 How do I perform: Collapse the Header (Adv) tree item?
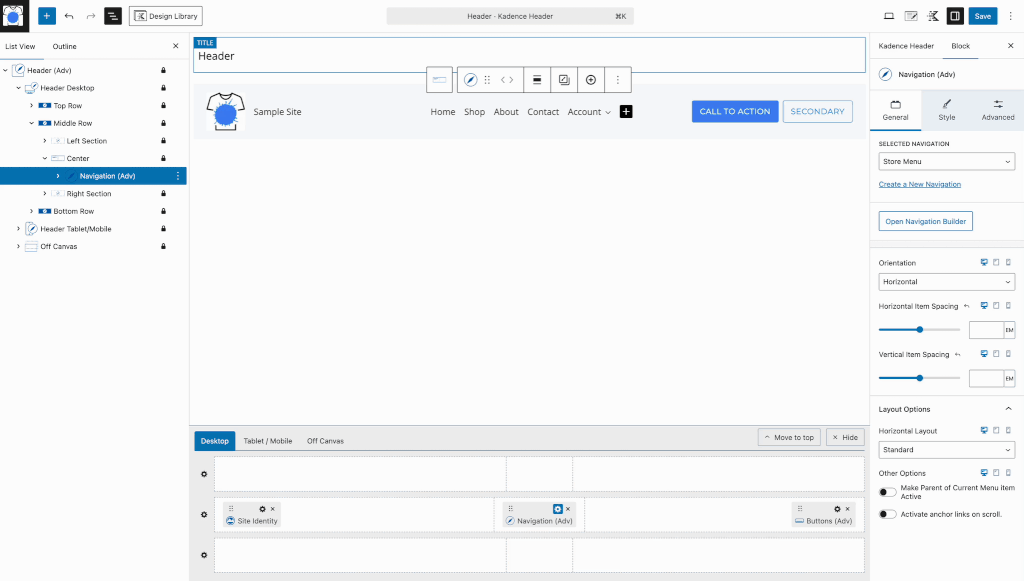(5, 70)
